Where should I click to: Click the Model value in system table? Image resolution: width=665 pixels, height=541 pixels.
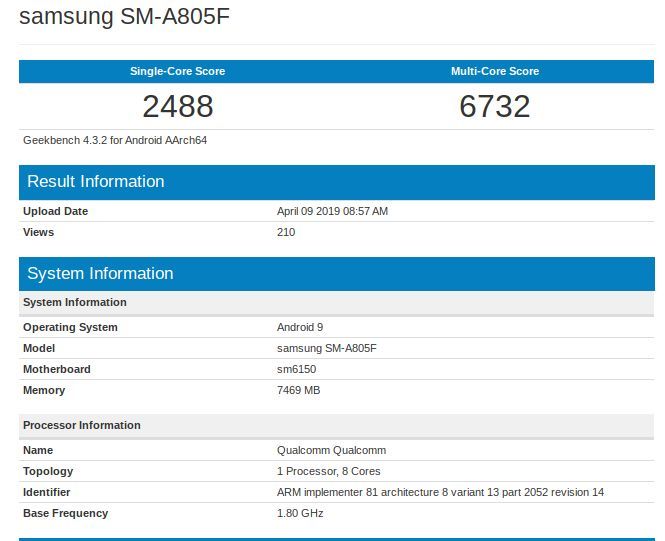coord(326,348)
